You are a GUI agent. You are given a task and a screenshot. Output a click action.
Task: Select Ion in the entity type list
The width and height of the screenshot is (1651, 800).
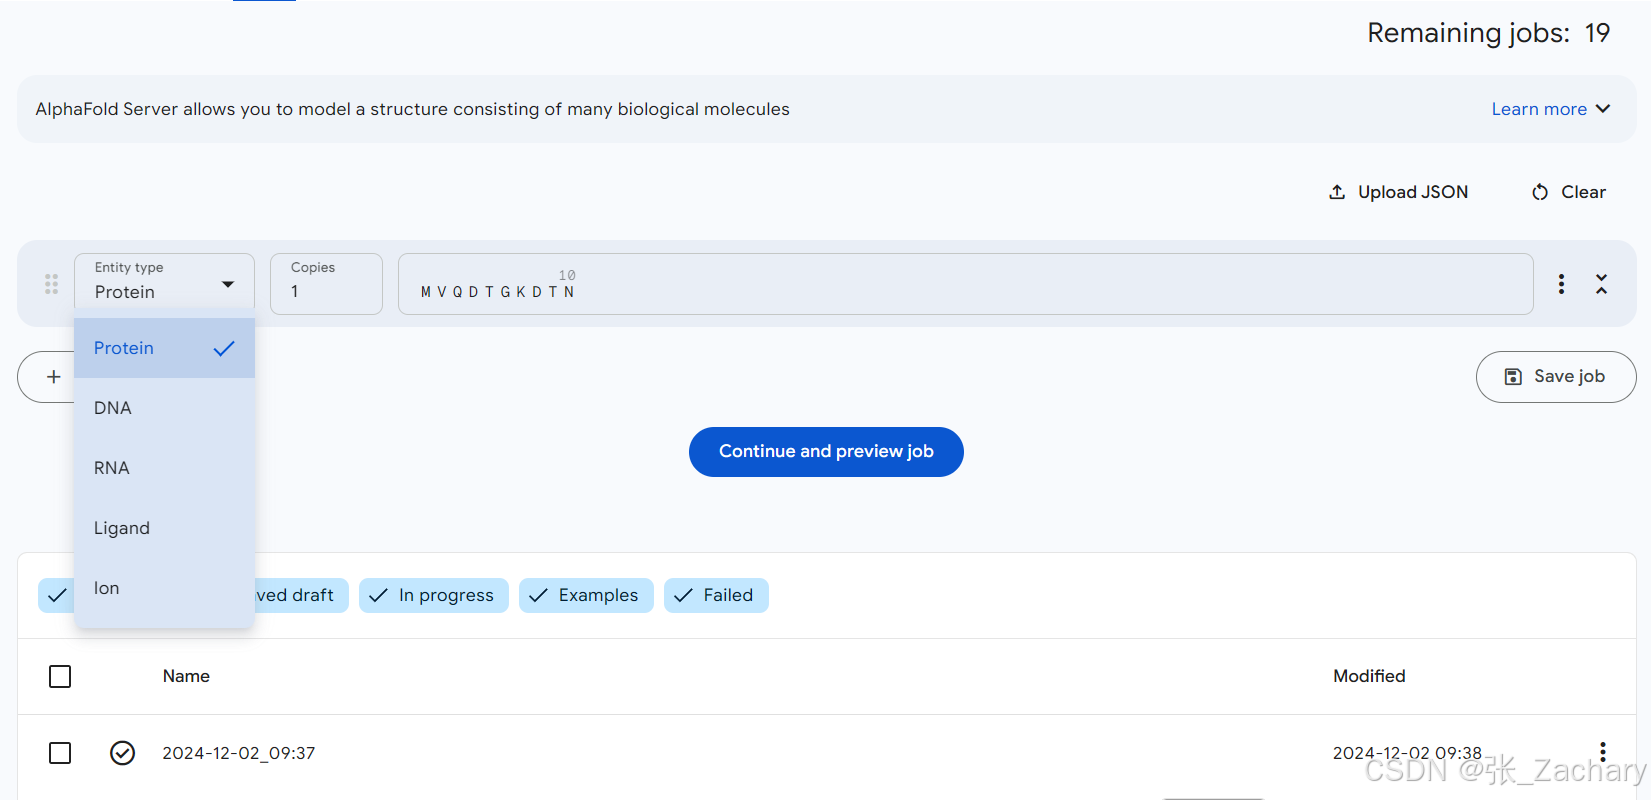(x=164, y=588)
